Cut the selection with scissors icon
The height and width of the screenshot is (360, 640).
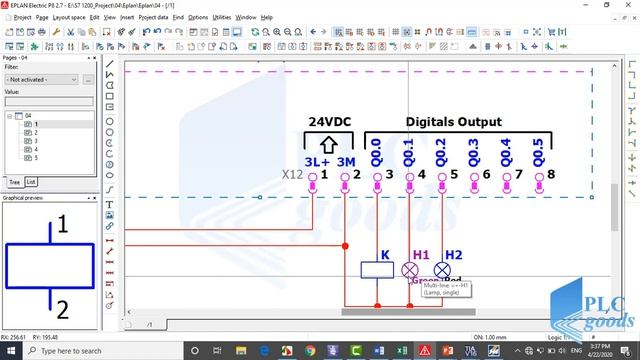click(x=71, y=32)
